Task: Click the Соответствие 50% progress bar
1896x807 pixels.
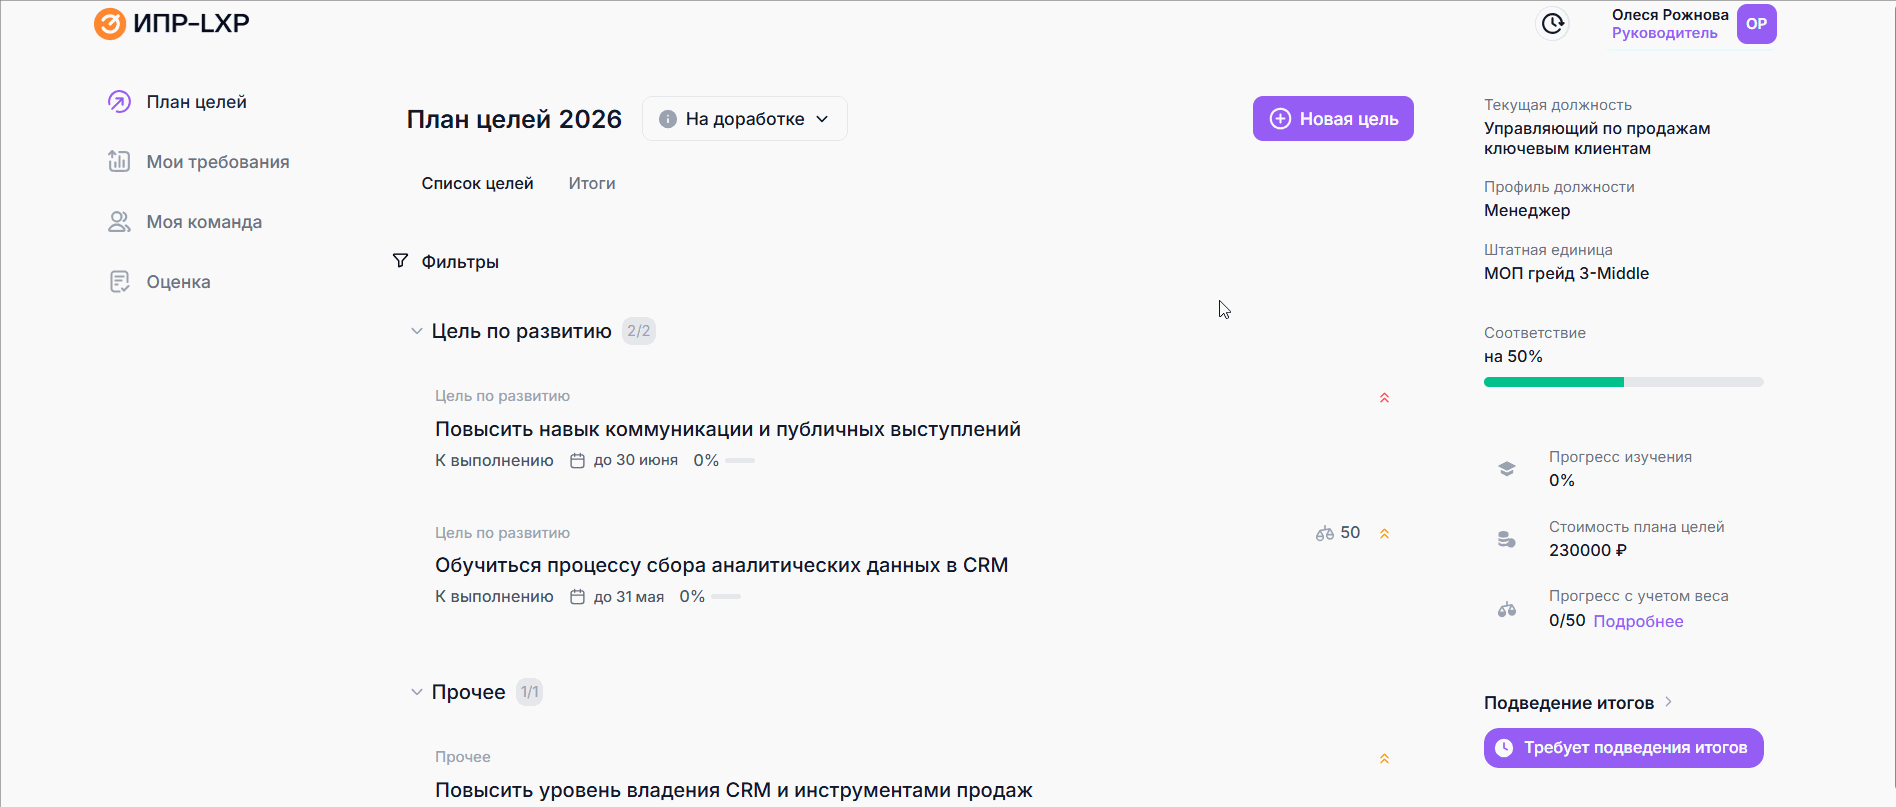Action: tap(1623, 382)
